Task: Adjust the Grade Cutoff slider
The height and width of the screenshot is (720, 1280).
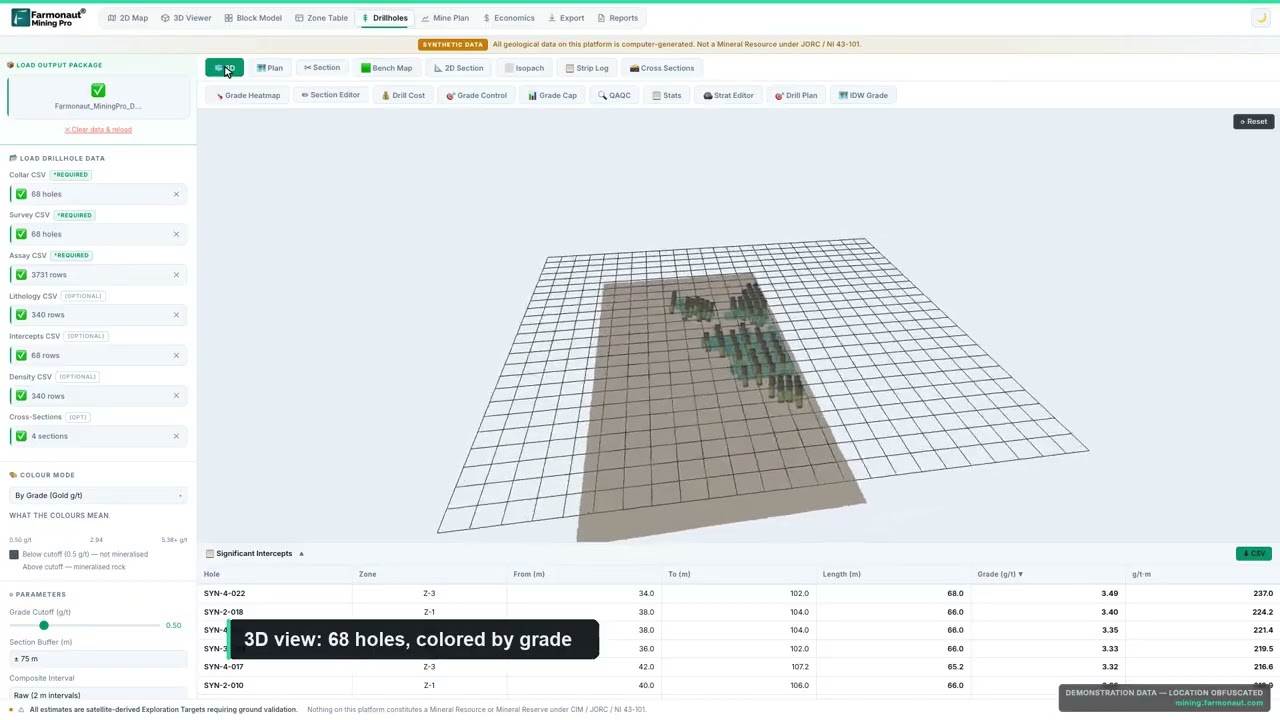Action: pyautogui.click(x=44, y=625)
